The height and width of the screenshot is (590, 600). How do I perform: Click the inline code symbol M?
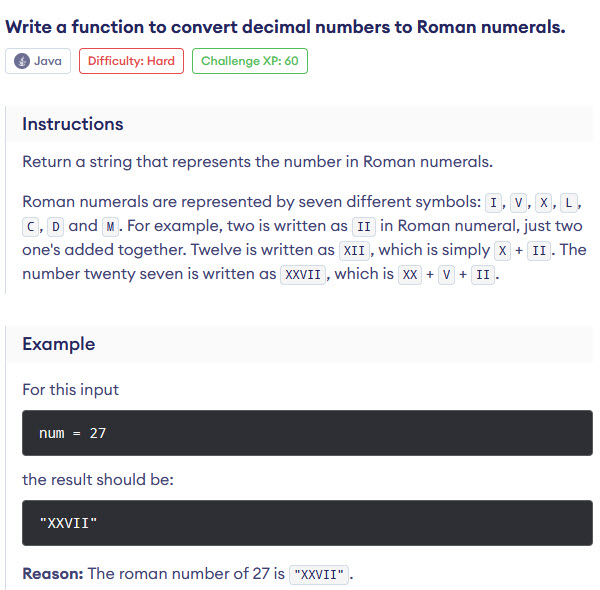click(110, 227)
